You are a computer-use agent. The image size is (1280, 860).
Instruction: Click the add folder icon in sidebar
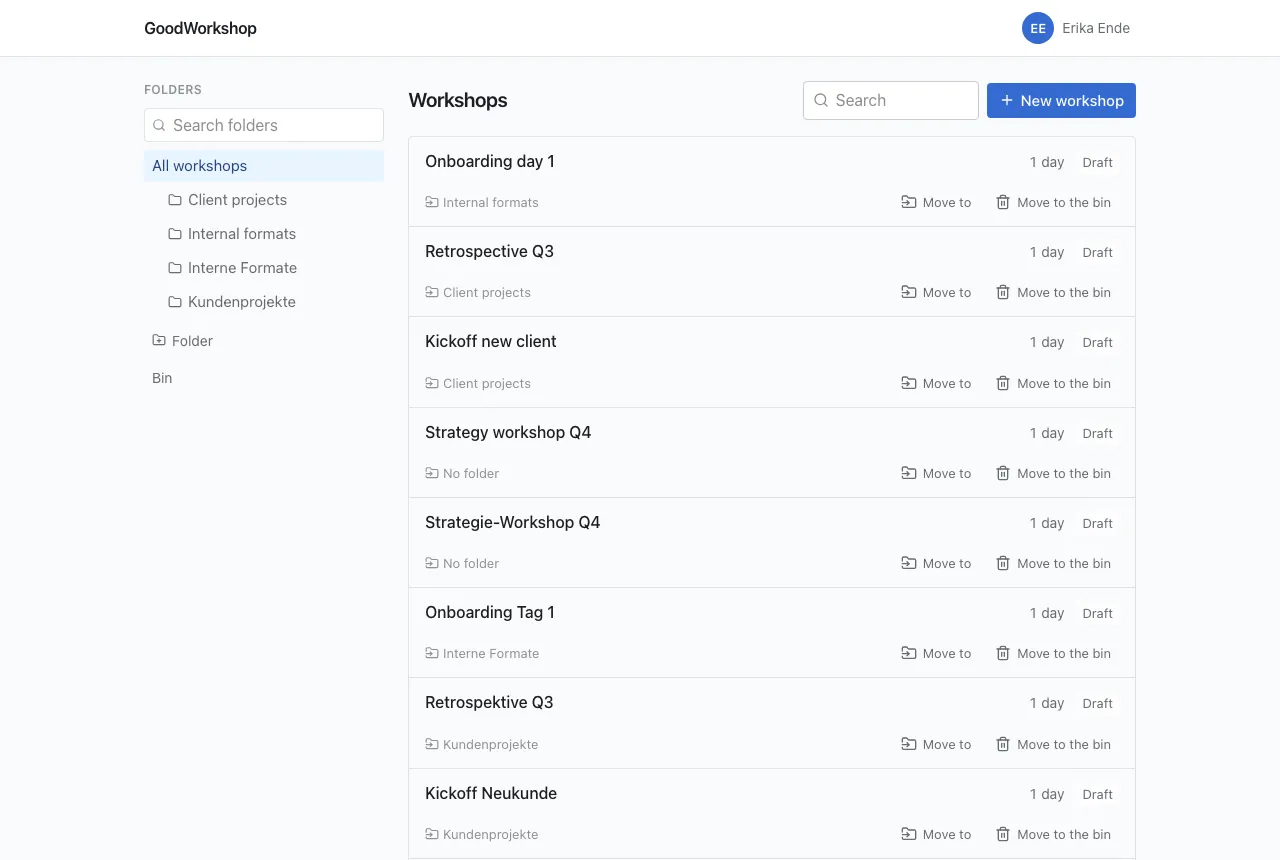[159, 340]
